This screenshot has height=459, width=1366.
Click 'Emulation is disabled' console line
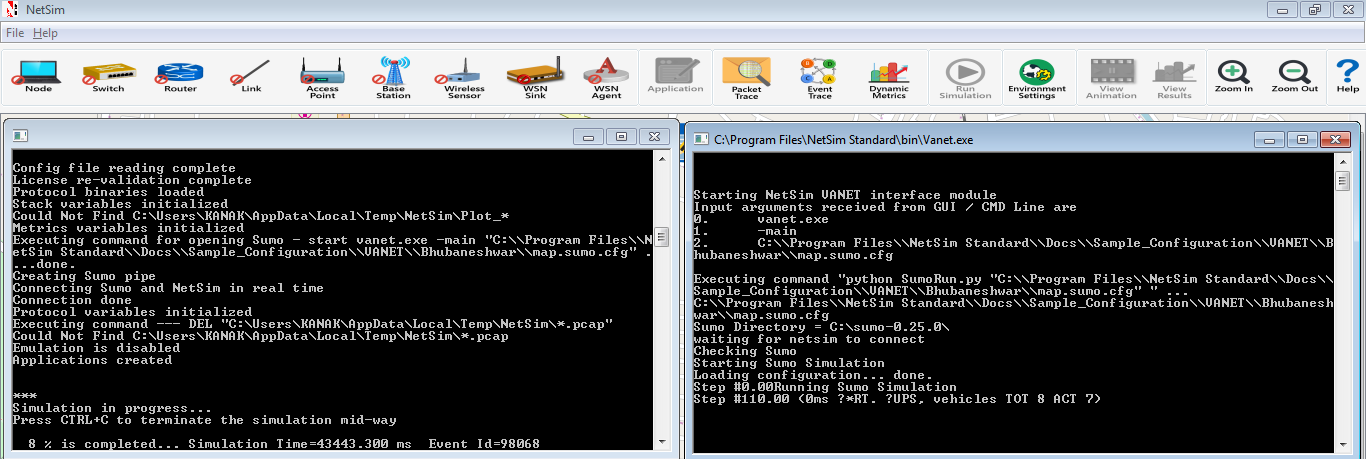tap(96, 348)
